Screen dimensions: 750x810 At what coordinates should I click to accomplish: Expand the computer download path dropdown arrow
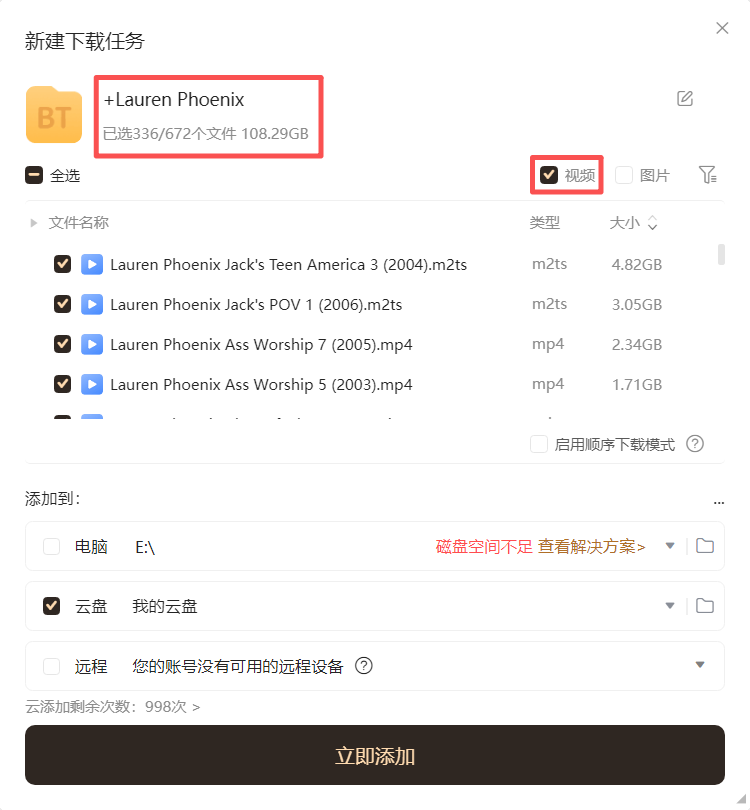point(670,546)
